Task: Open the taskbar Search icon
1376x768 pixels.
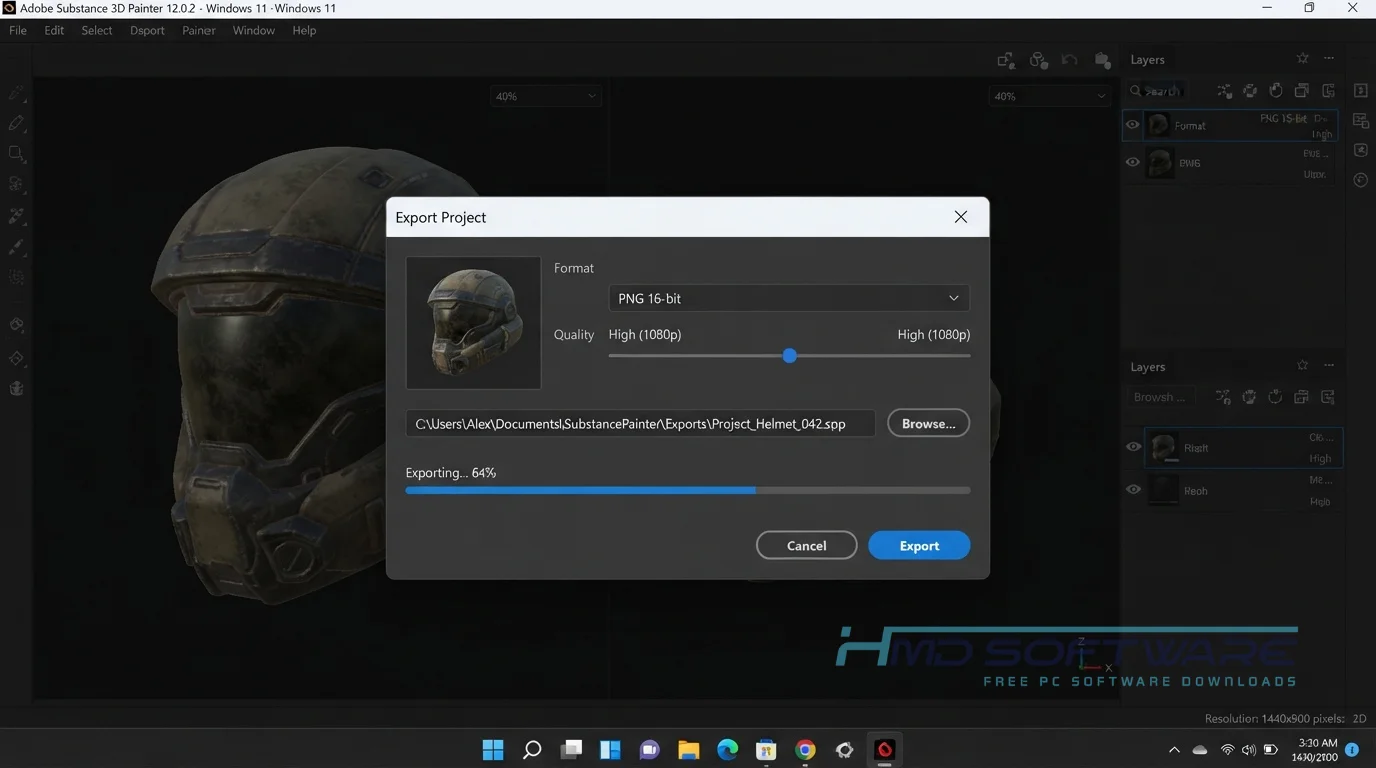Action: point(532,750)
